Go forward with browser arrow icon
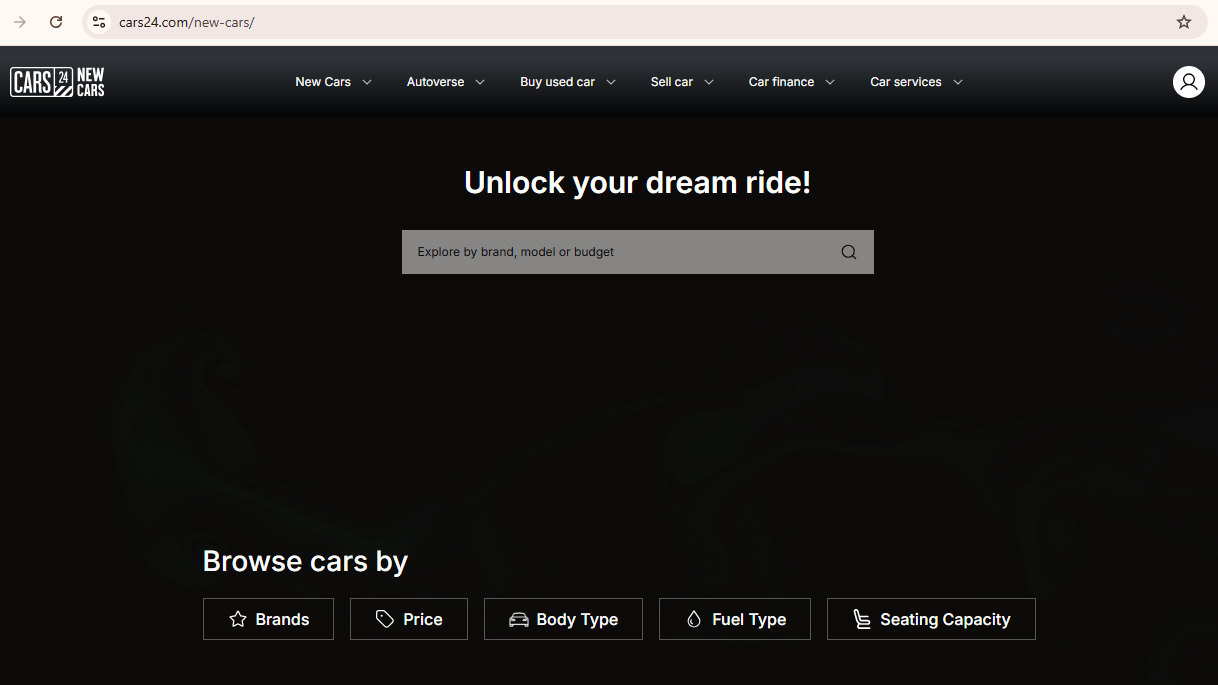This screenshot has width=1218, height=685. pyautogui.click(x=20, y=22)
